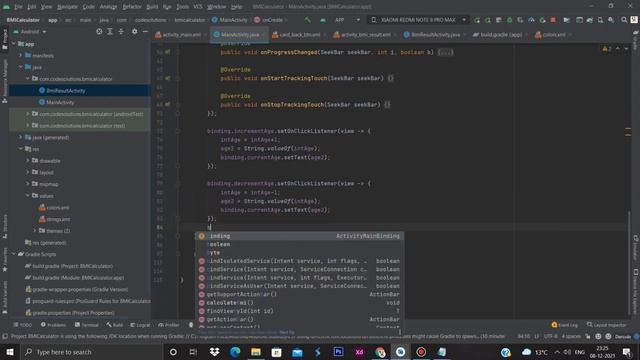Click the red Stop button in toolbar
The height and width of the screenshot is (360, 640).
coord(553,20)
